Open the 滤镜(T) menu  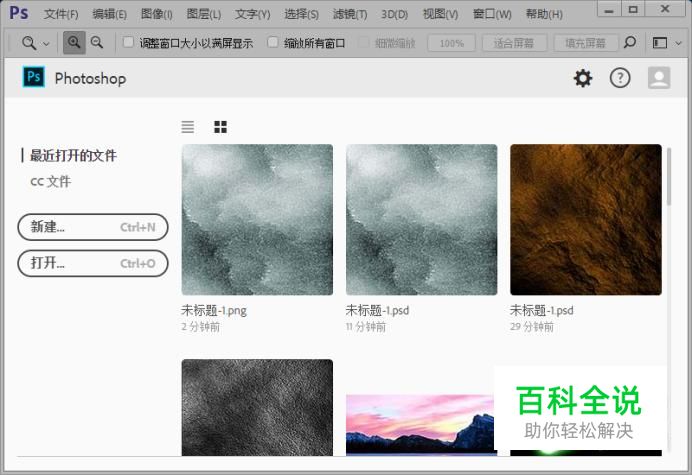click(350, 14)
